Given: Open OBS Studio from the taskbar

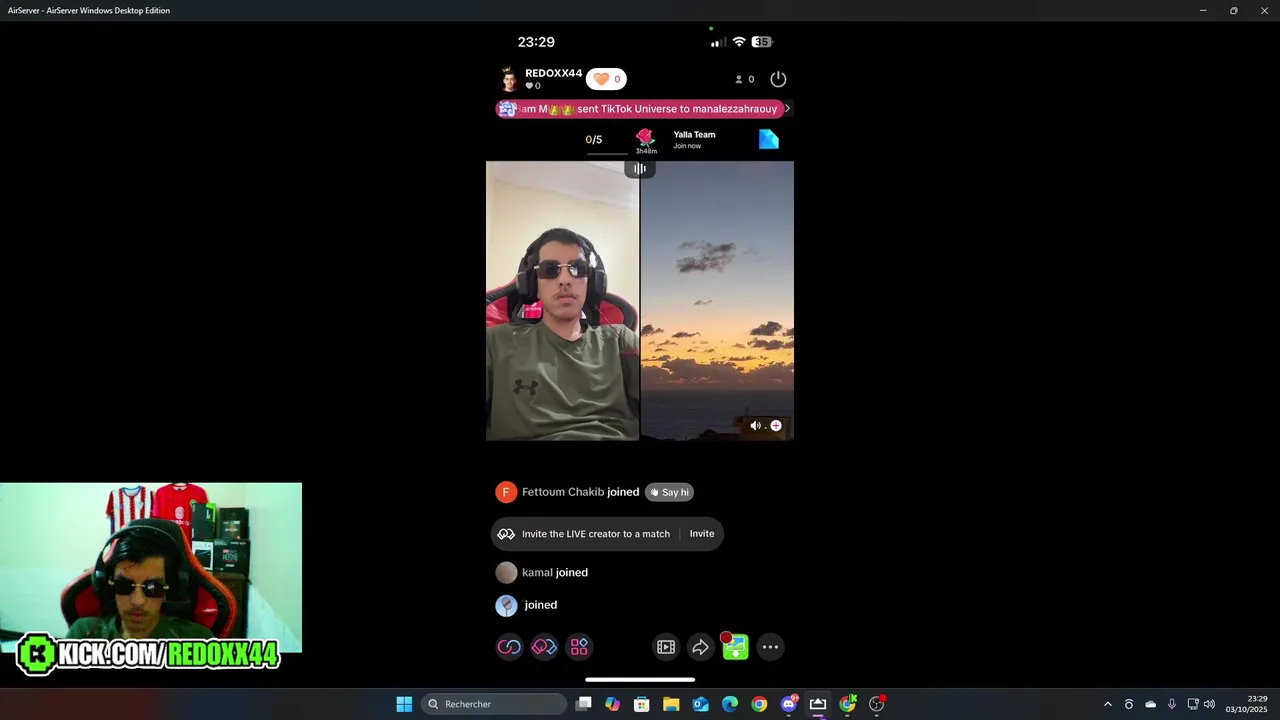Looking at the screenshot, I should click(x=877, y=704).
